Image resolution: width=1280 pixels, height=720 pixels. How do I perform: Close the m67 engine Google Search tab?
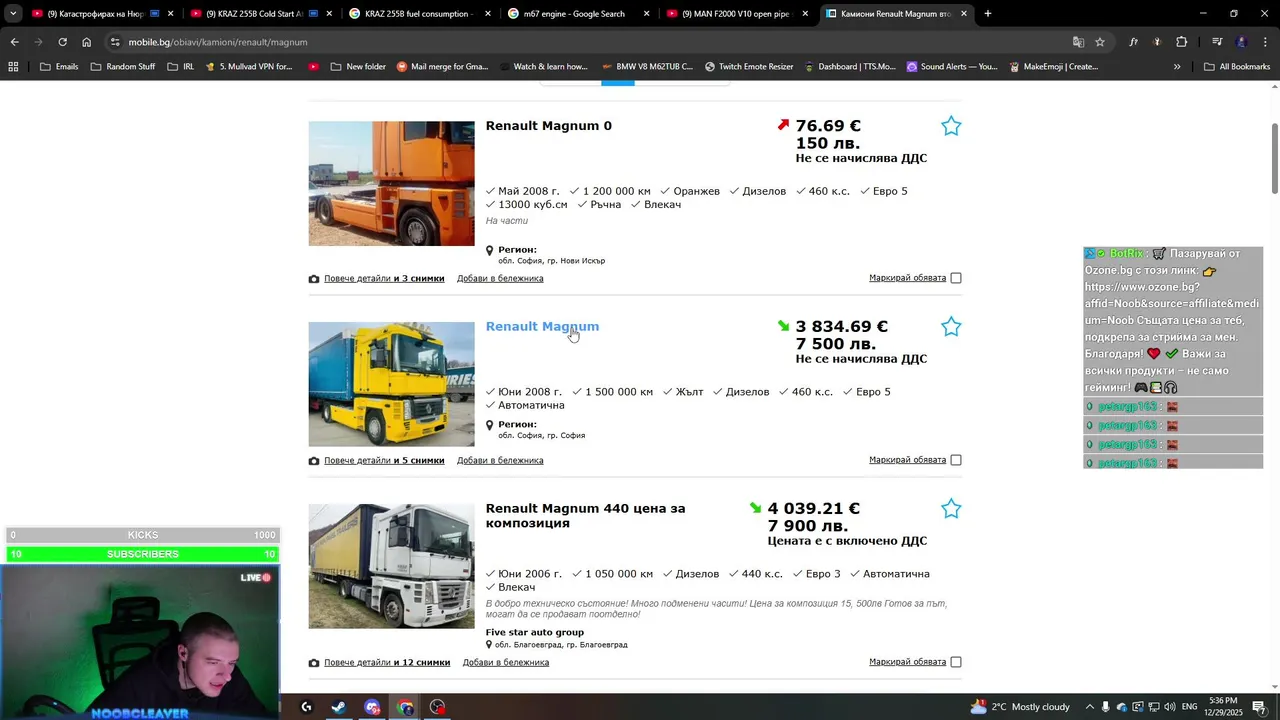pyautogui.click(x=646, y=14)
